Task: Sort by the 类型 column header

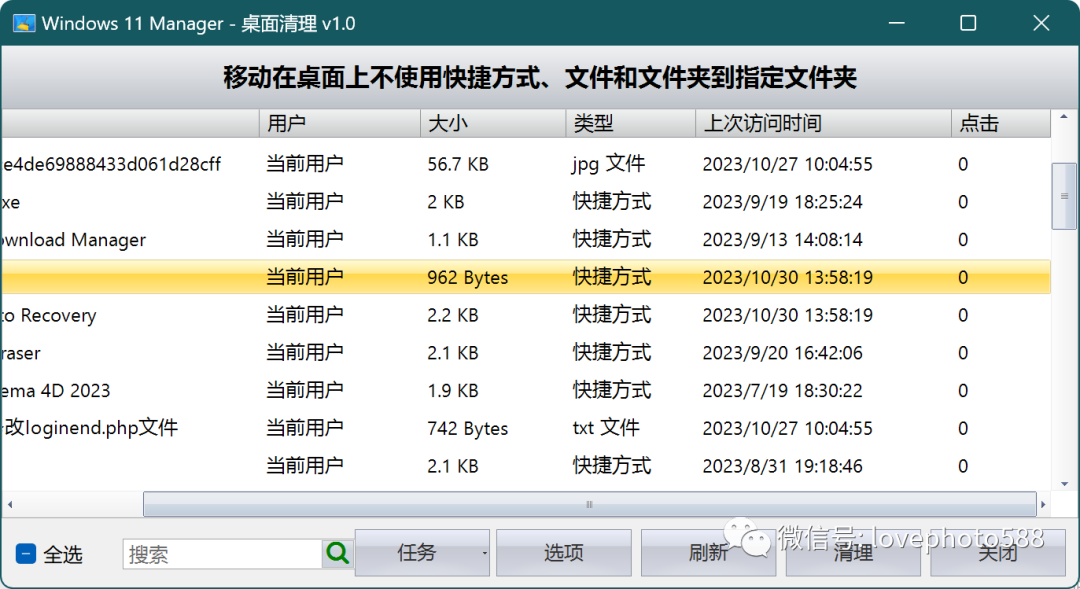Action: [630, 123]
